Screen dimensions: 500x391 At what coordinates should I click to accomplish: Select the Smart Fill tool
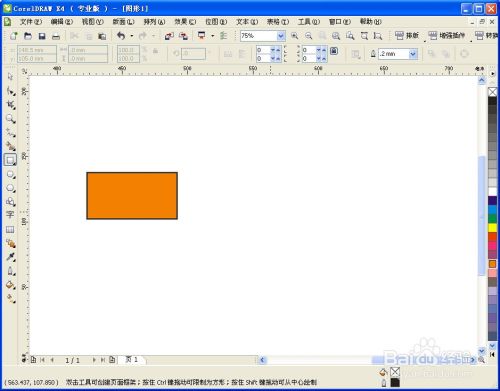pyautogui.click(x=10, y=146)
